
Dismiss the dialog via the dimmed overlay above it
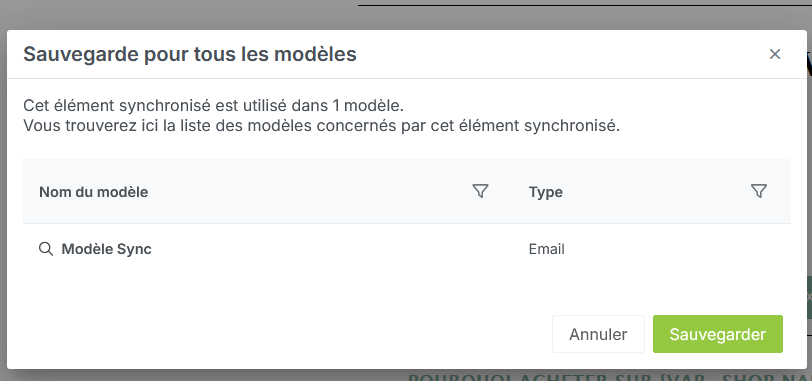[176, 14]
